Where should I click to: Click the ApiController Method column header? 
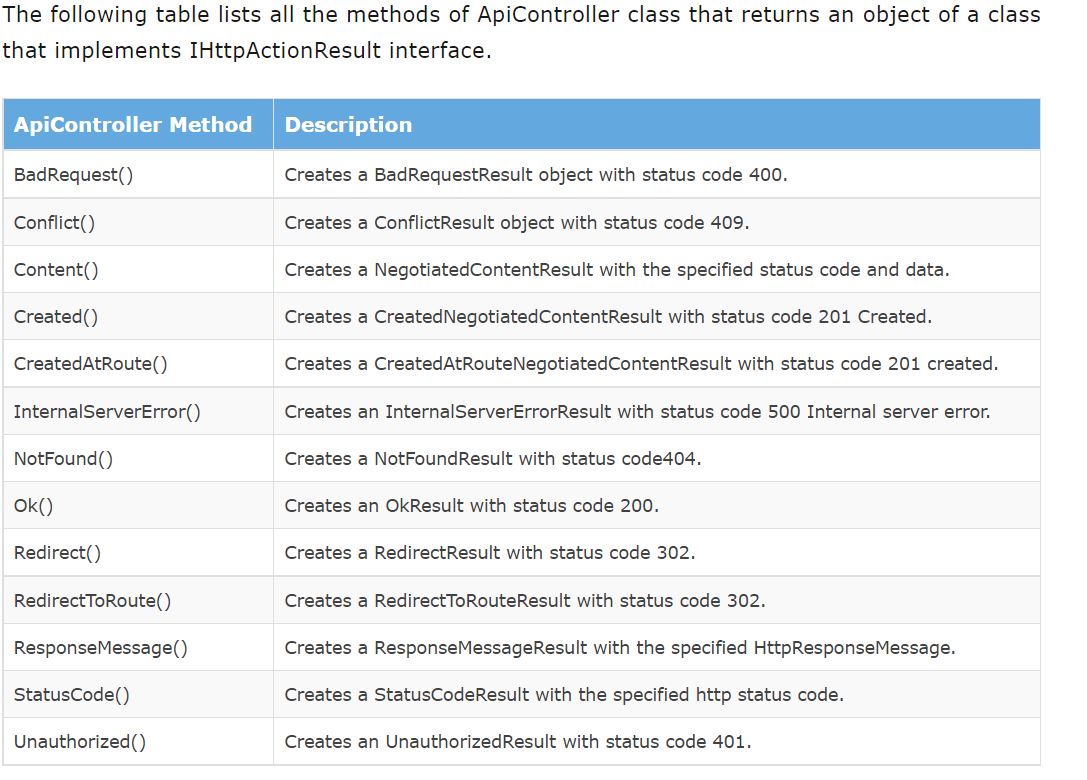click(x=133, y=125)
